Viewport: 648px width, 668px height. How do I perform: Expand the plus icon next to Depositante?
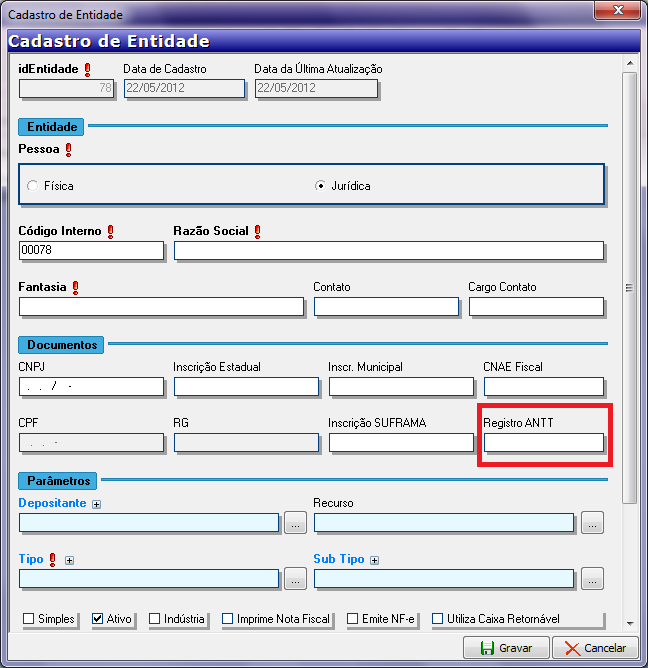pyautogui.click(x=97, y=504)
